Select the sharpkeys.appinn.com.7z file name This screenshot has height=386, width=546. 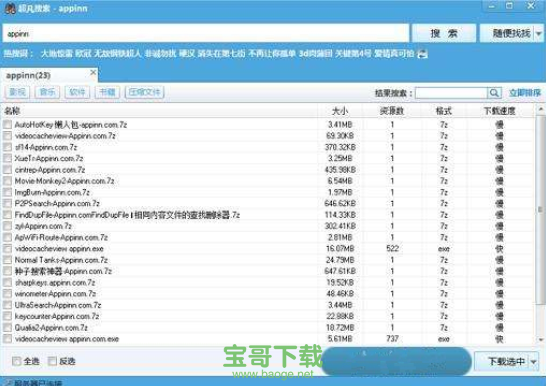(x=55, y=283)
